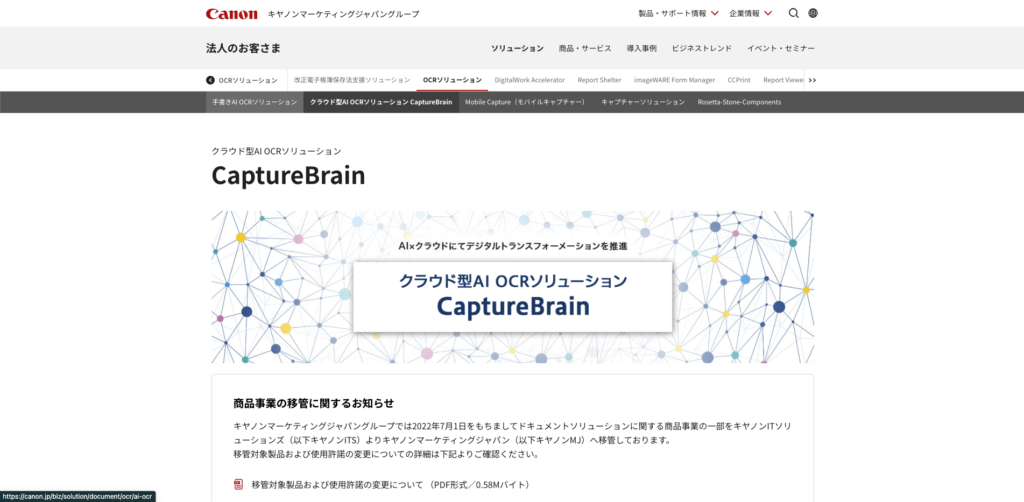Open the 商品・サービス menu
1024x502 pixels.
(x=585, y=48)
